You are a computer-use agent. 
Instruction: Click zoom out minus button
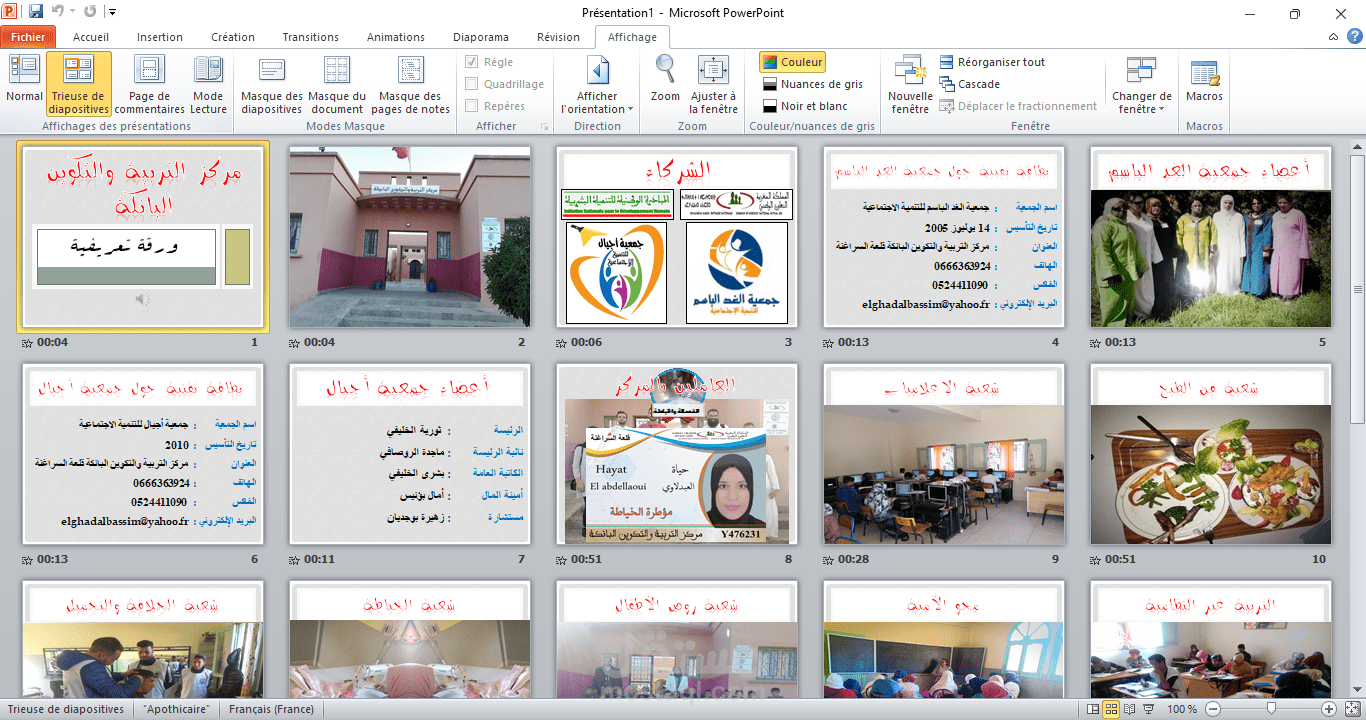(x=1213, y=709)
